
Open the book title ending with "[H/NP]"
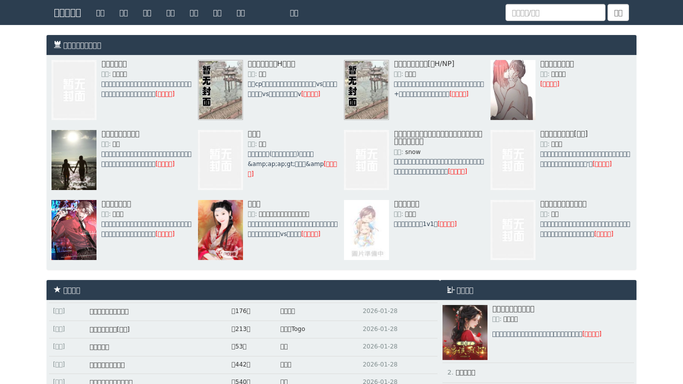coord(424,64)
